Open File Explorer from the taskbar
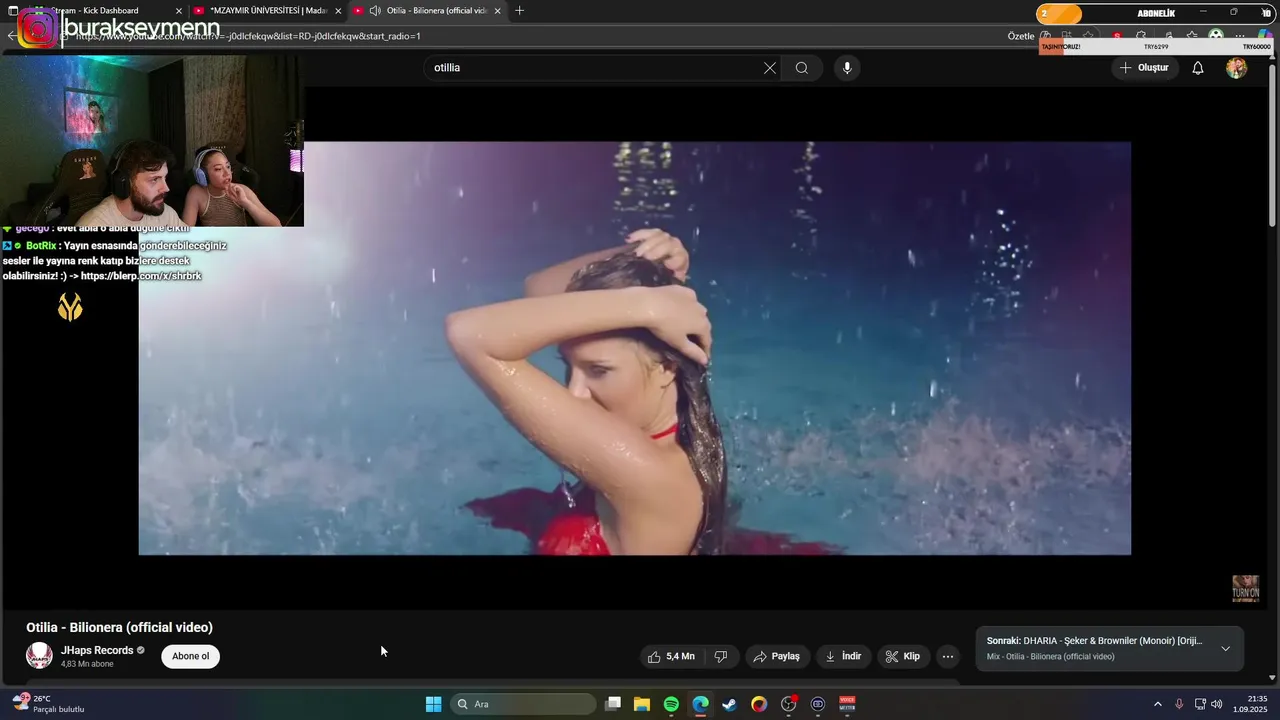The width and height of the screenshot is (1280, 720). 642,704
